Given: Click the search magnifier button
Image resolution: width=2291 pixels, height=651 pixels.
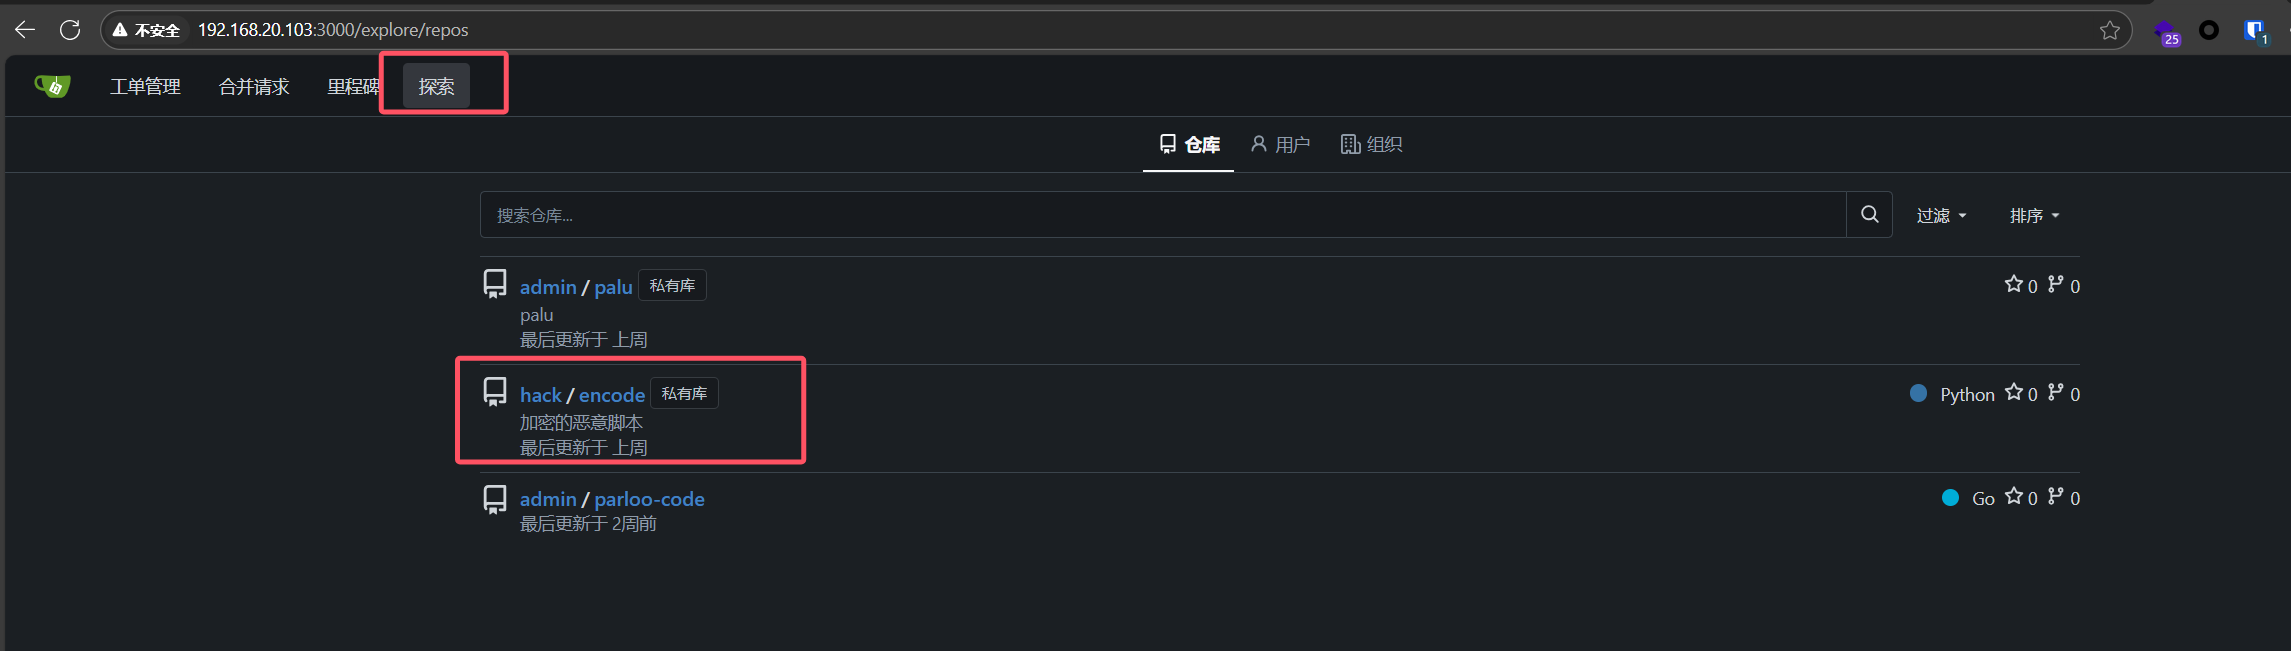Looking at the screenshot, I should (1869, 214).
